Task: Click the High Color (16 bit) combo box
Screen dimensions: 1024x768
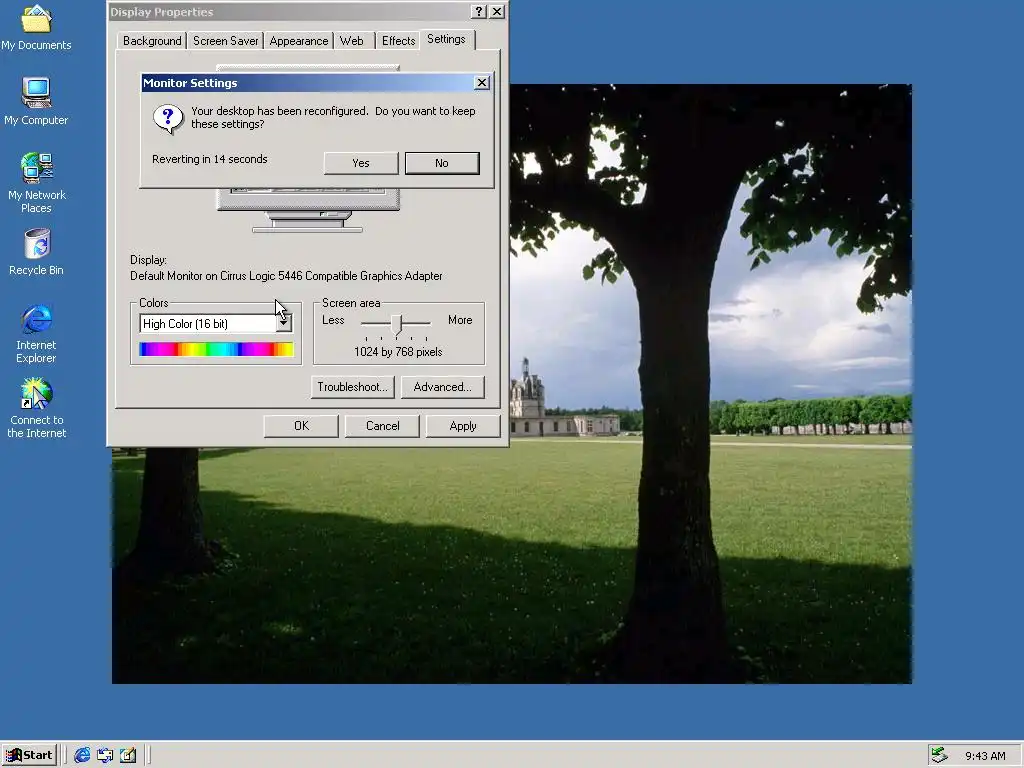Action: click(216, 323)
